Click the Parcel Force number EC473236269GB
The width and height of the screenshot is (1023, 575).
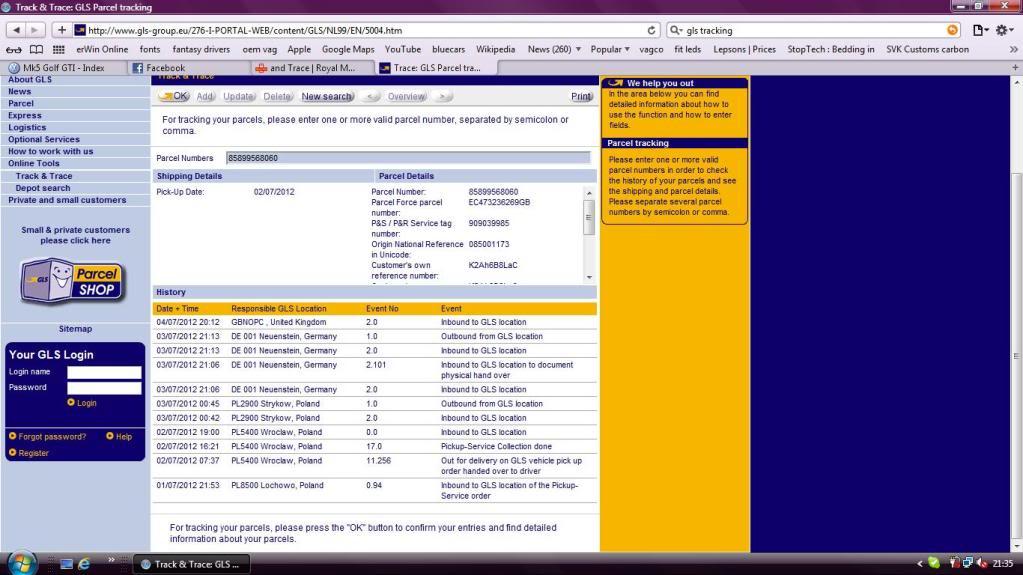499,202
